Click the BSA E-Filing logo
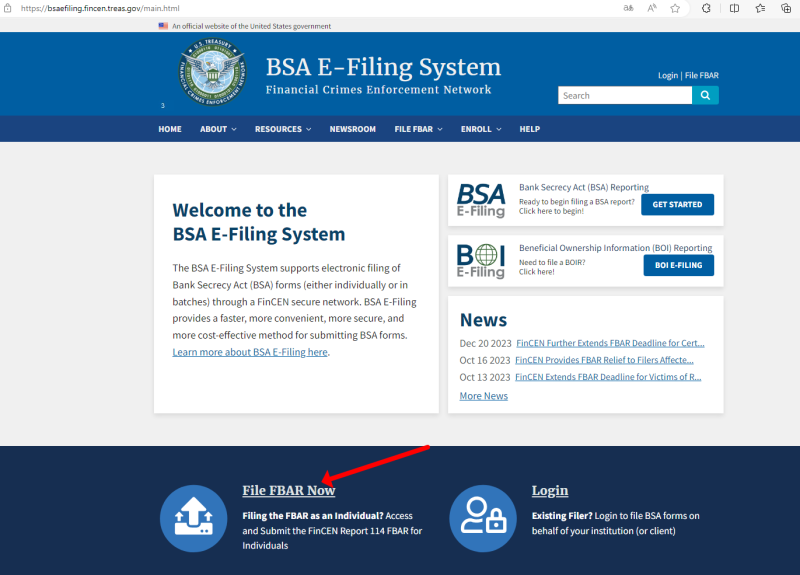The image size is (800, 575). 481,201
